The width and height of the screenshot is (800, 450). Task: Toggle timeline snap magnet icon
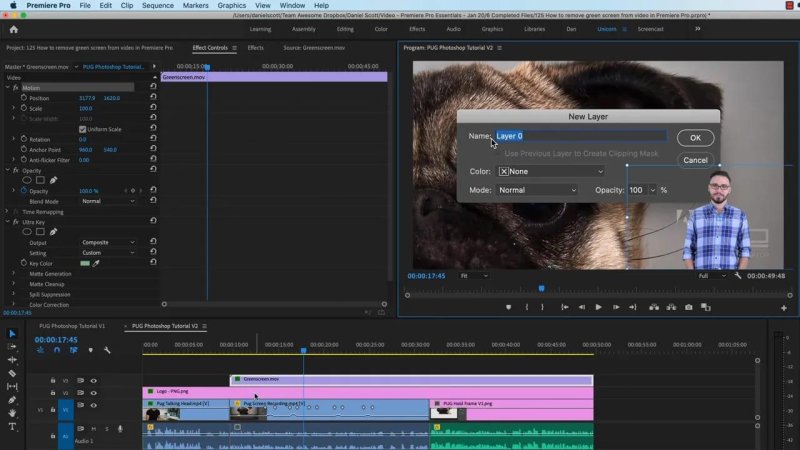click(57, 350)
